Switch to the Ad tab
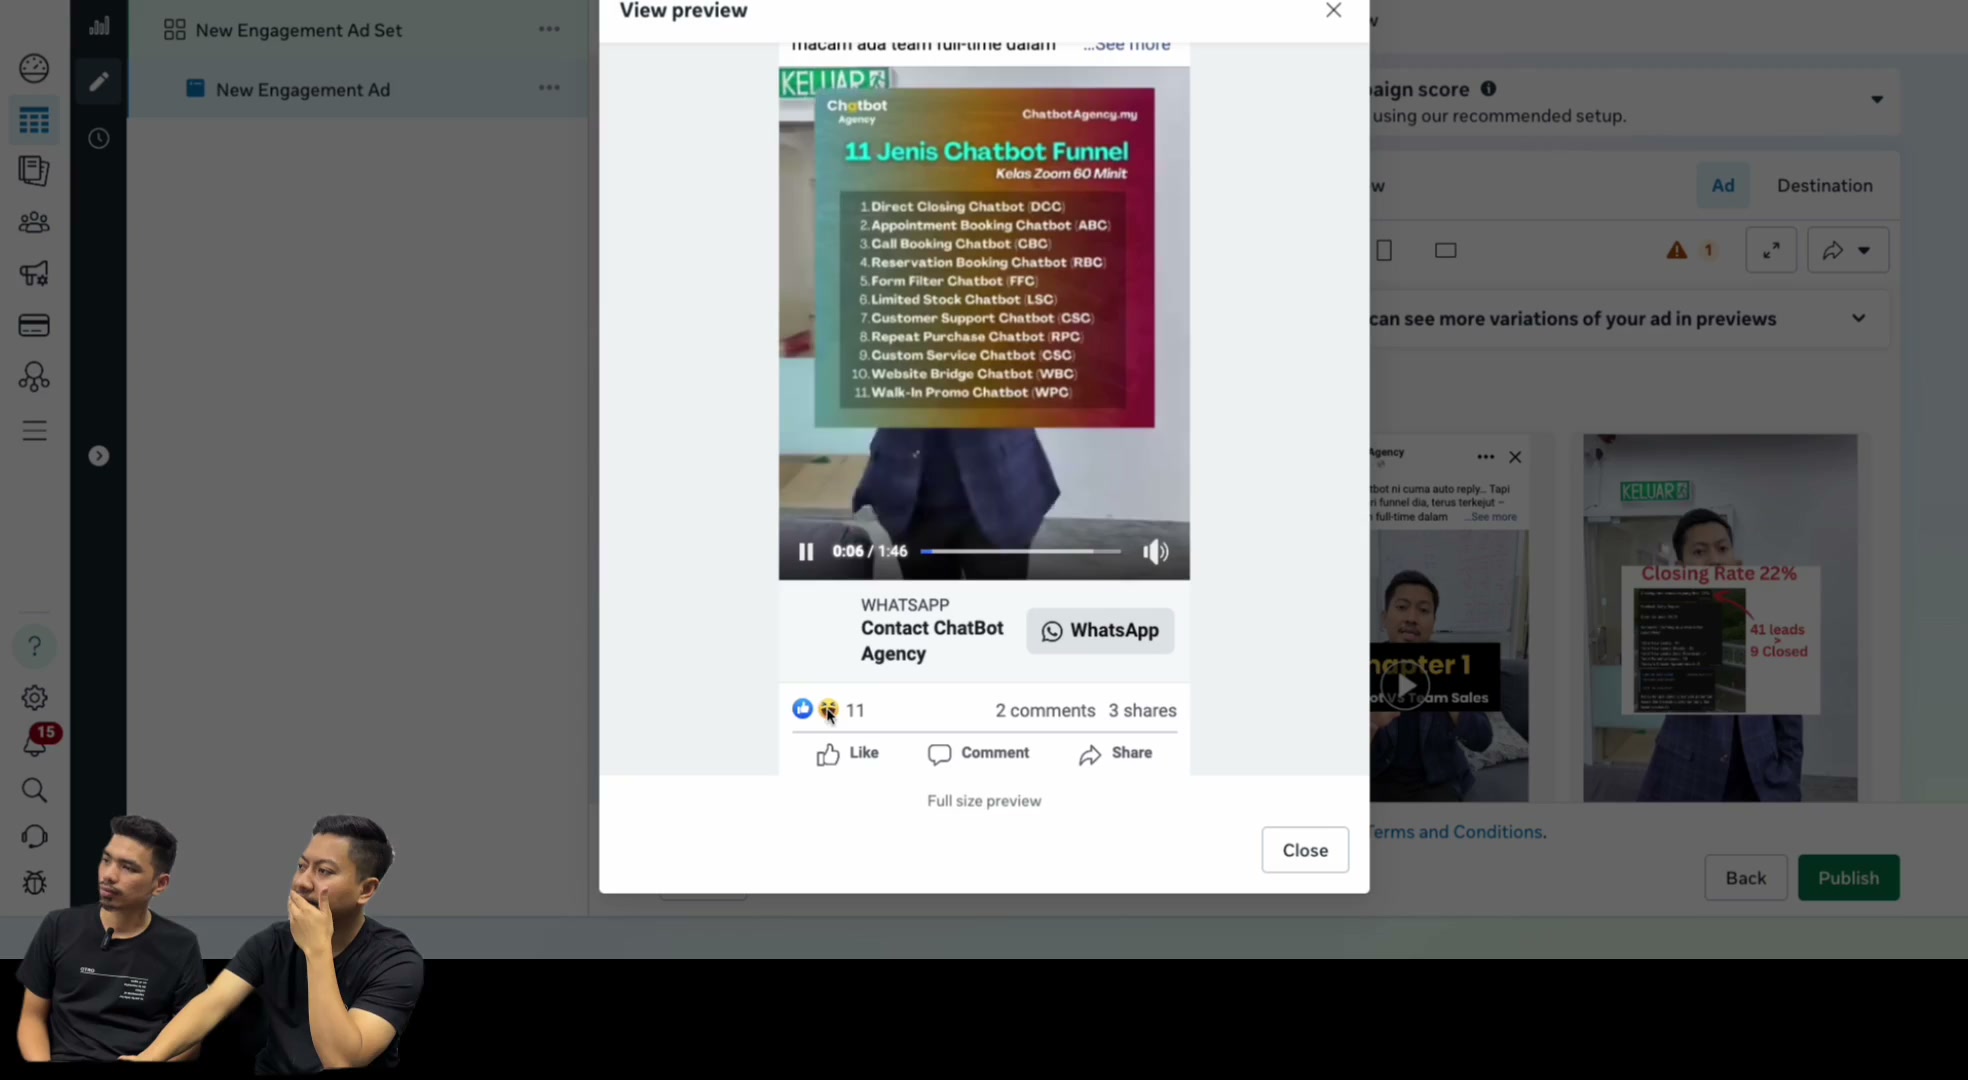 tap(1723, 185)
